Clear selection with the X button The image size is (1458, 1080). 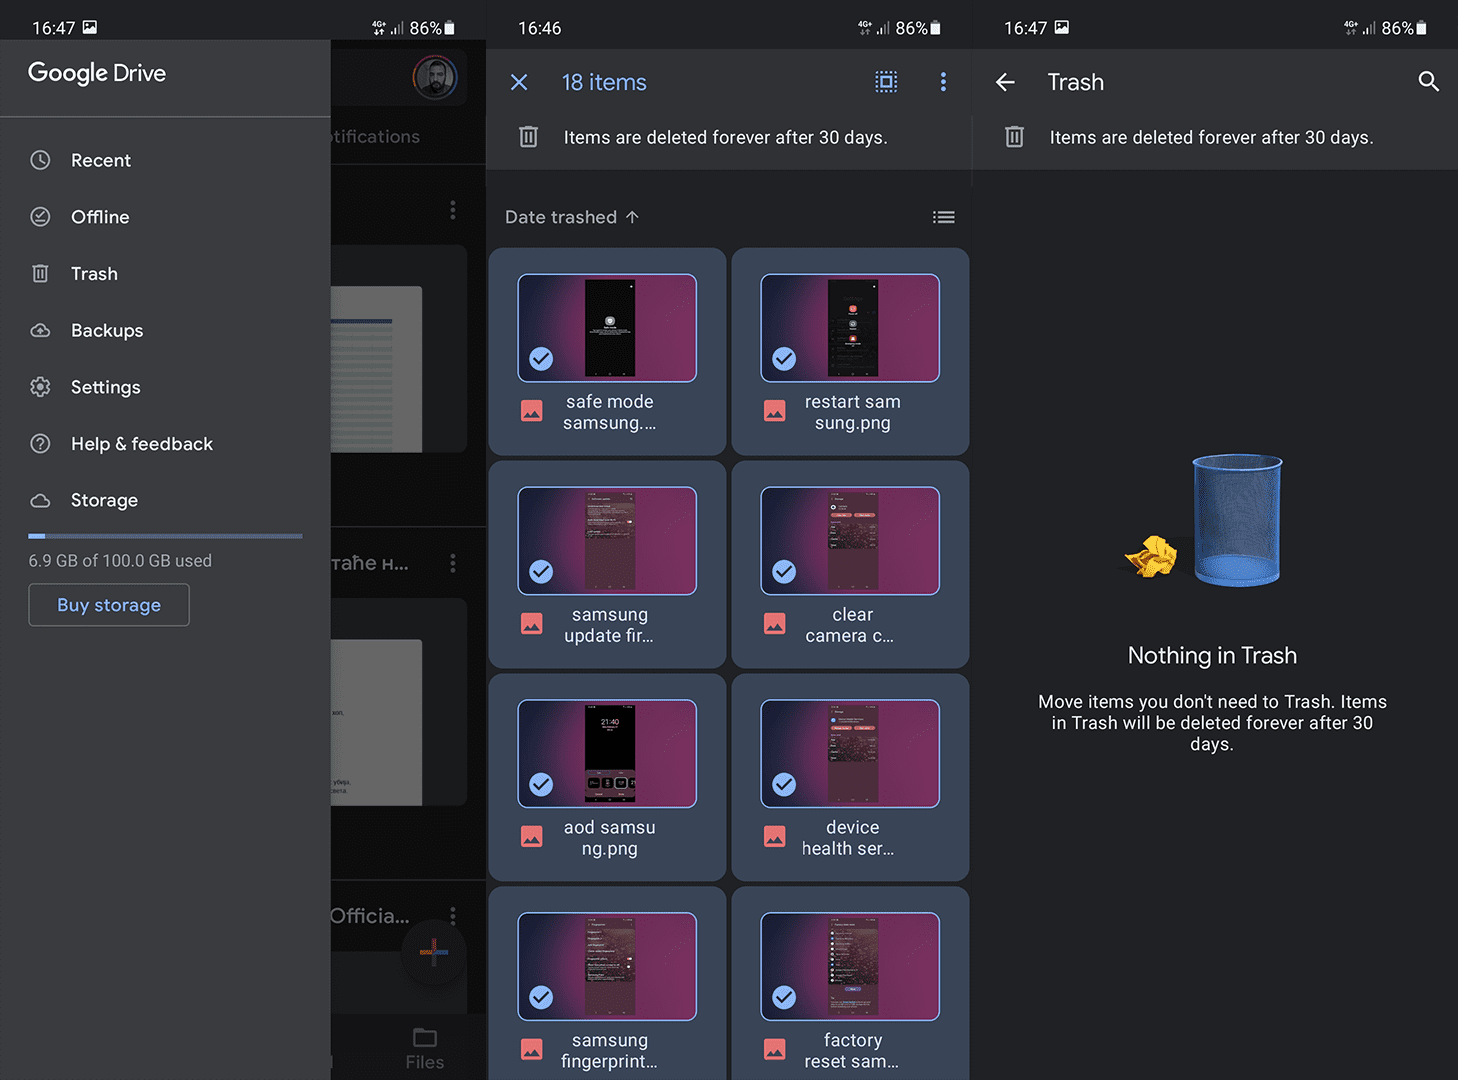point(519,82)
